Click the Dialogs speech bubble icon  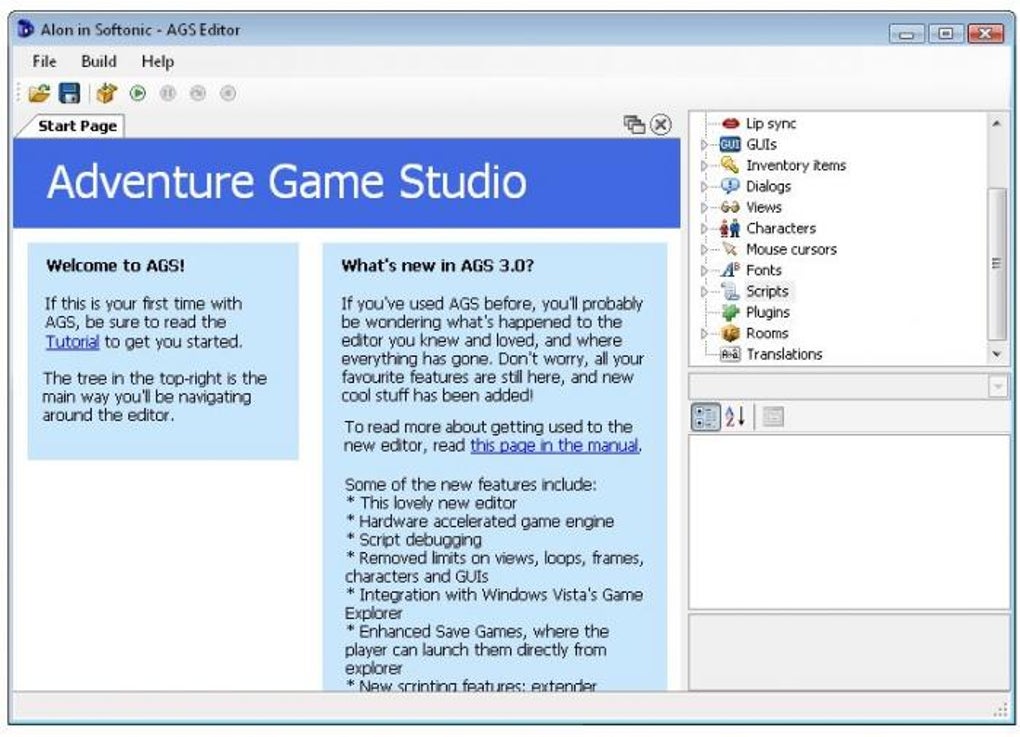pos(730,186)
